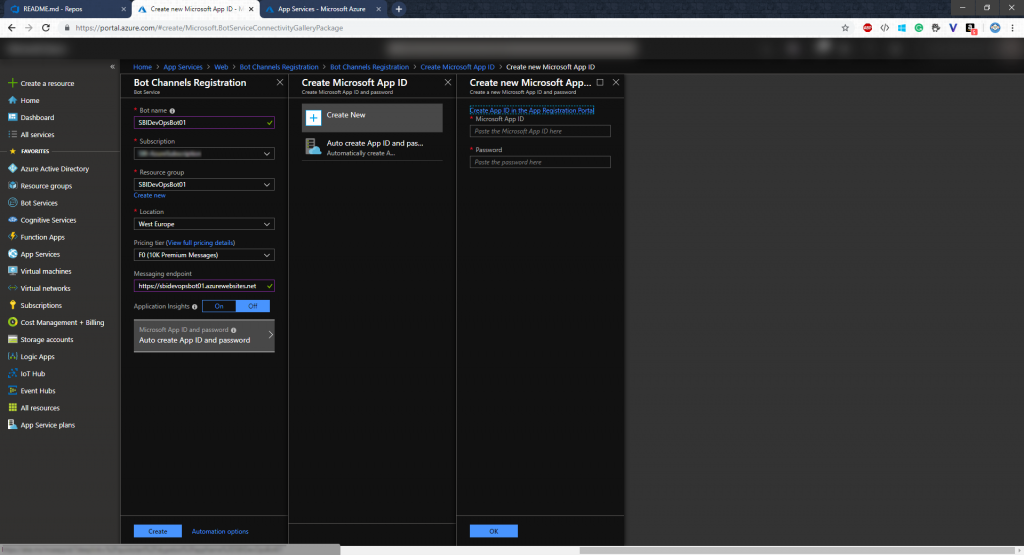
Task: Switch to README.md - Repos tab
Action: (x=68, y=9)
